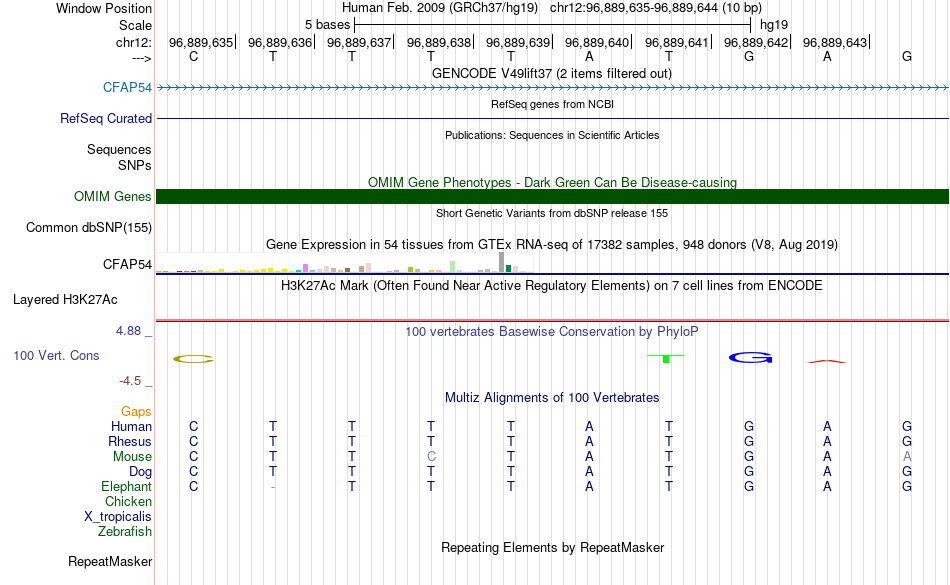Open the 100 Vert. Cons label
Screen dimensions: 950x585
[x=56, y=355]
